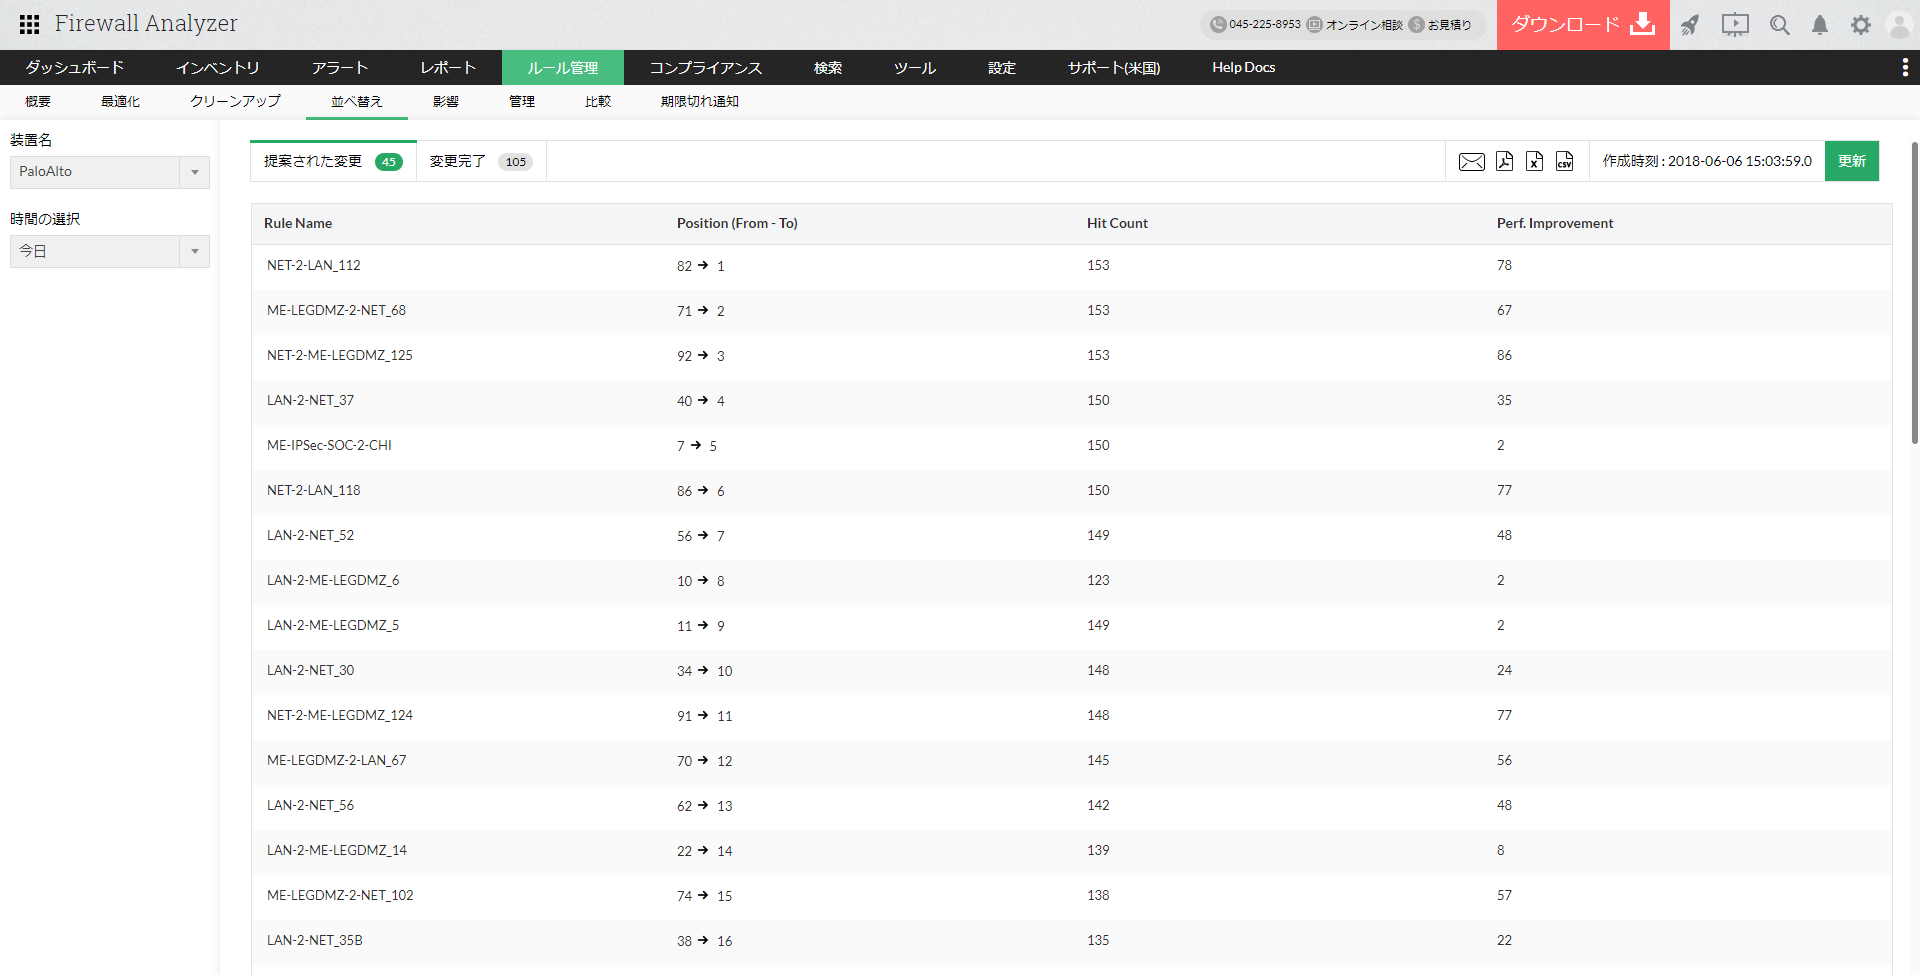Select rule LAN-2-NET_56
This screenshot has height=975, width=1920.
(x=310, y=805)
